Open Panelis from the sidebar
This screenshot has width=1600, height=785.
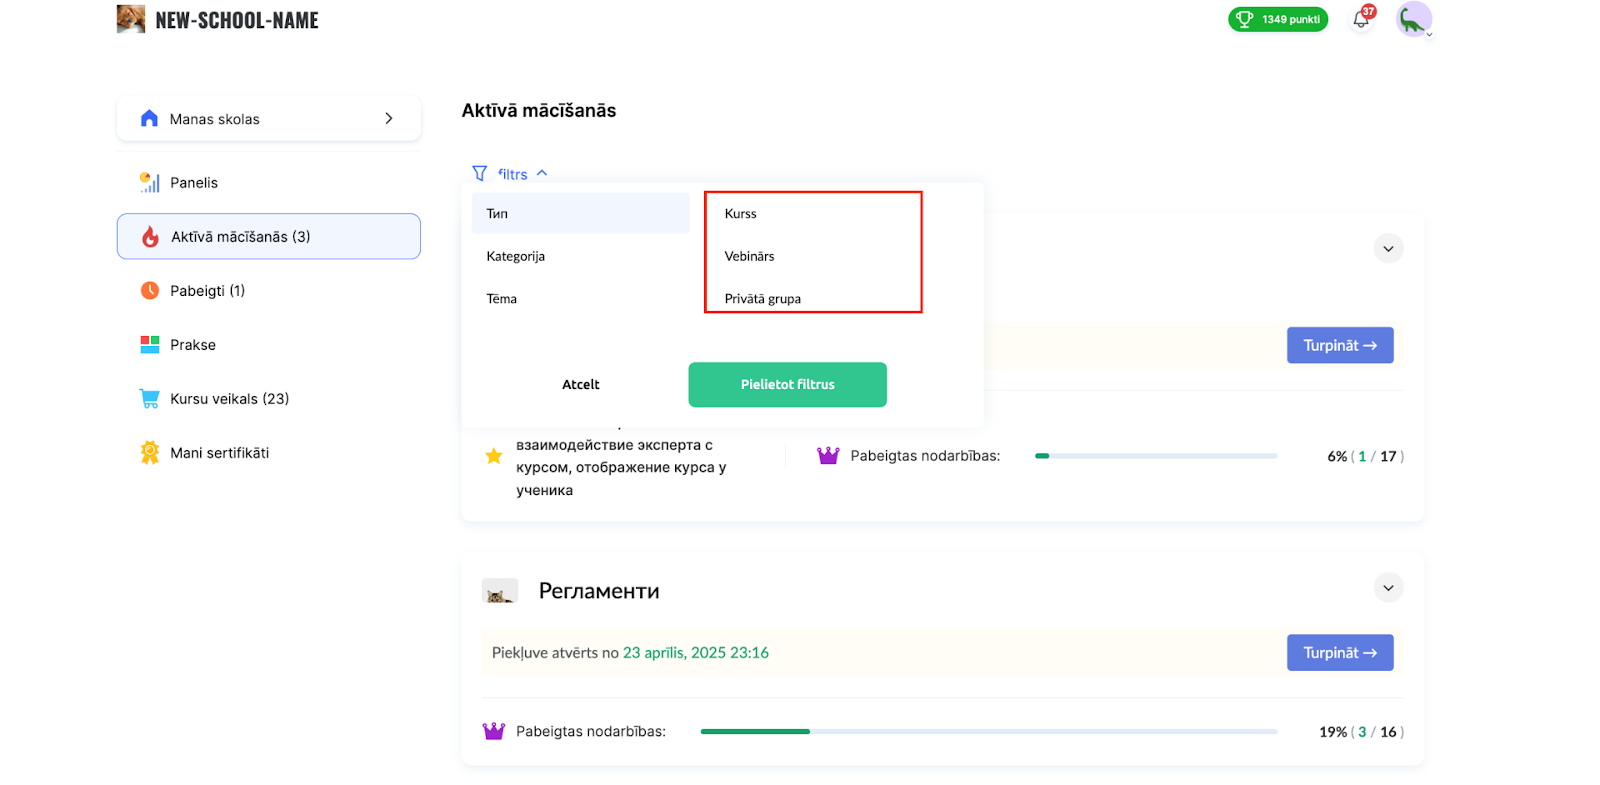coord(193,182)
